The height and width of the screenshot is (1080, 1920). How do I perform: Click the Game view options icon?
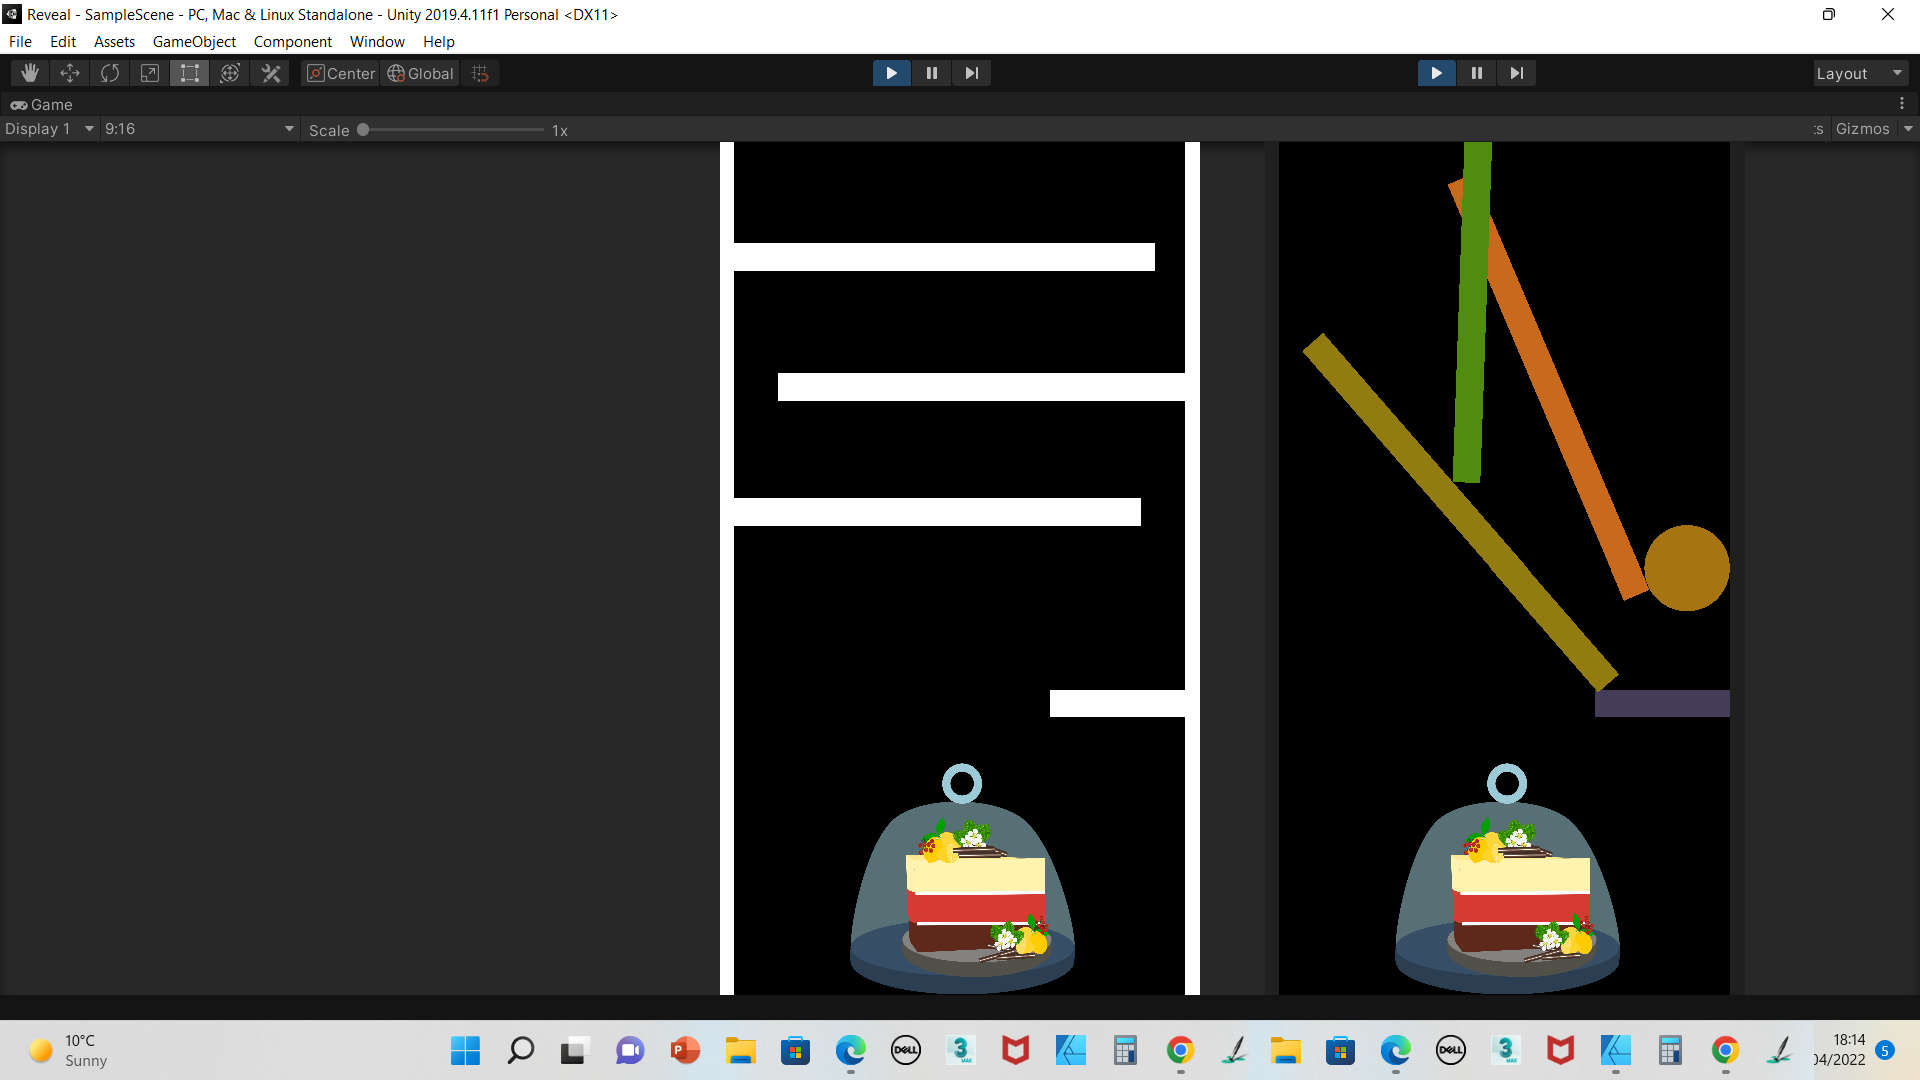coord(1903,103)
